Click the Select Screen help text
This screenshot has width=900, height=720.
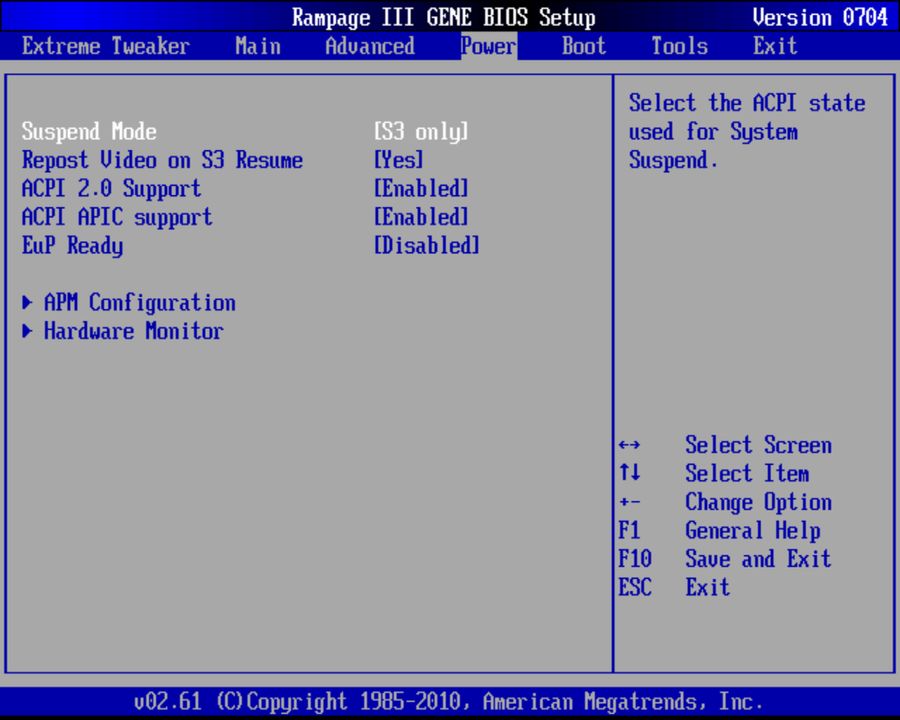click(x=758, y=445)
